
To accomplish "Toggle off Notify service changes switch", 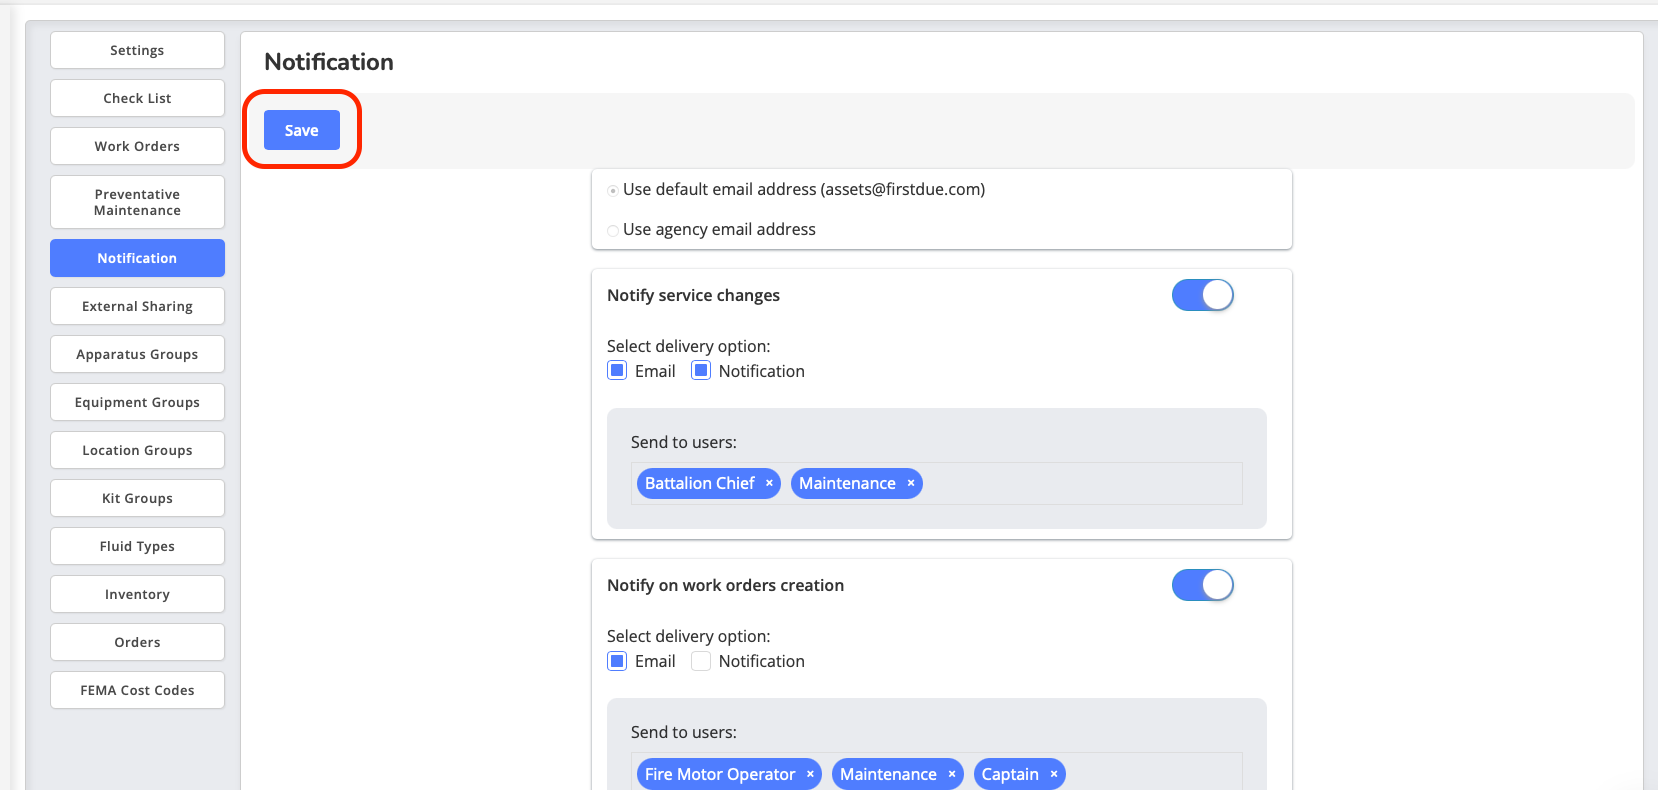I will (1202, 295).
